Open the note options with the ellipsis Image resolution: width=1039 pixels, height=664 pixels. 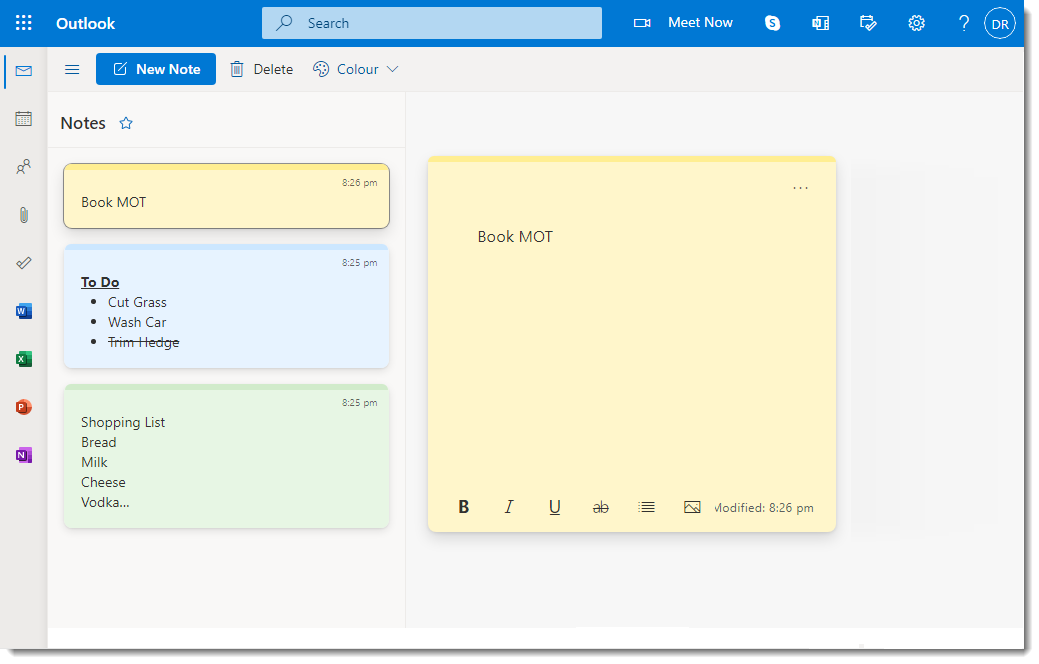799,187
